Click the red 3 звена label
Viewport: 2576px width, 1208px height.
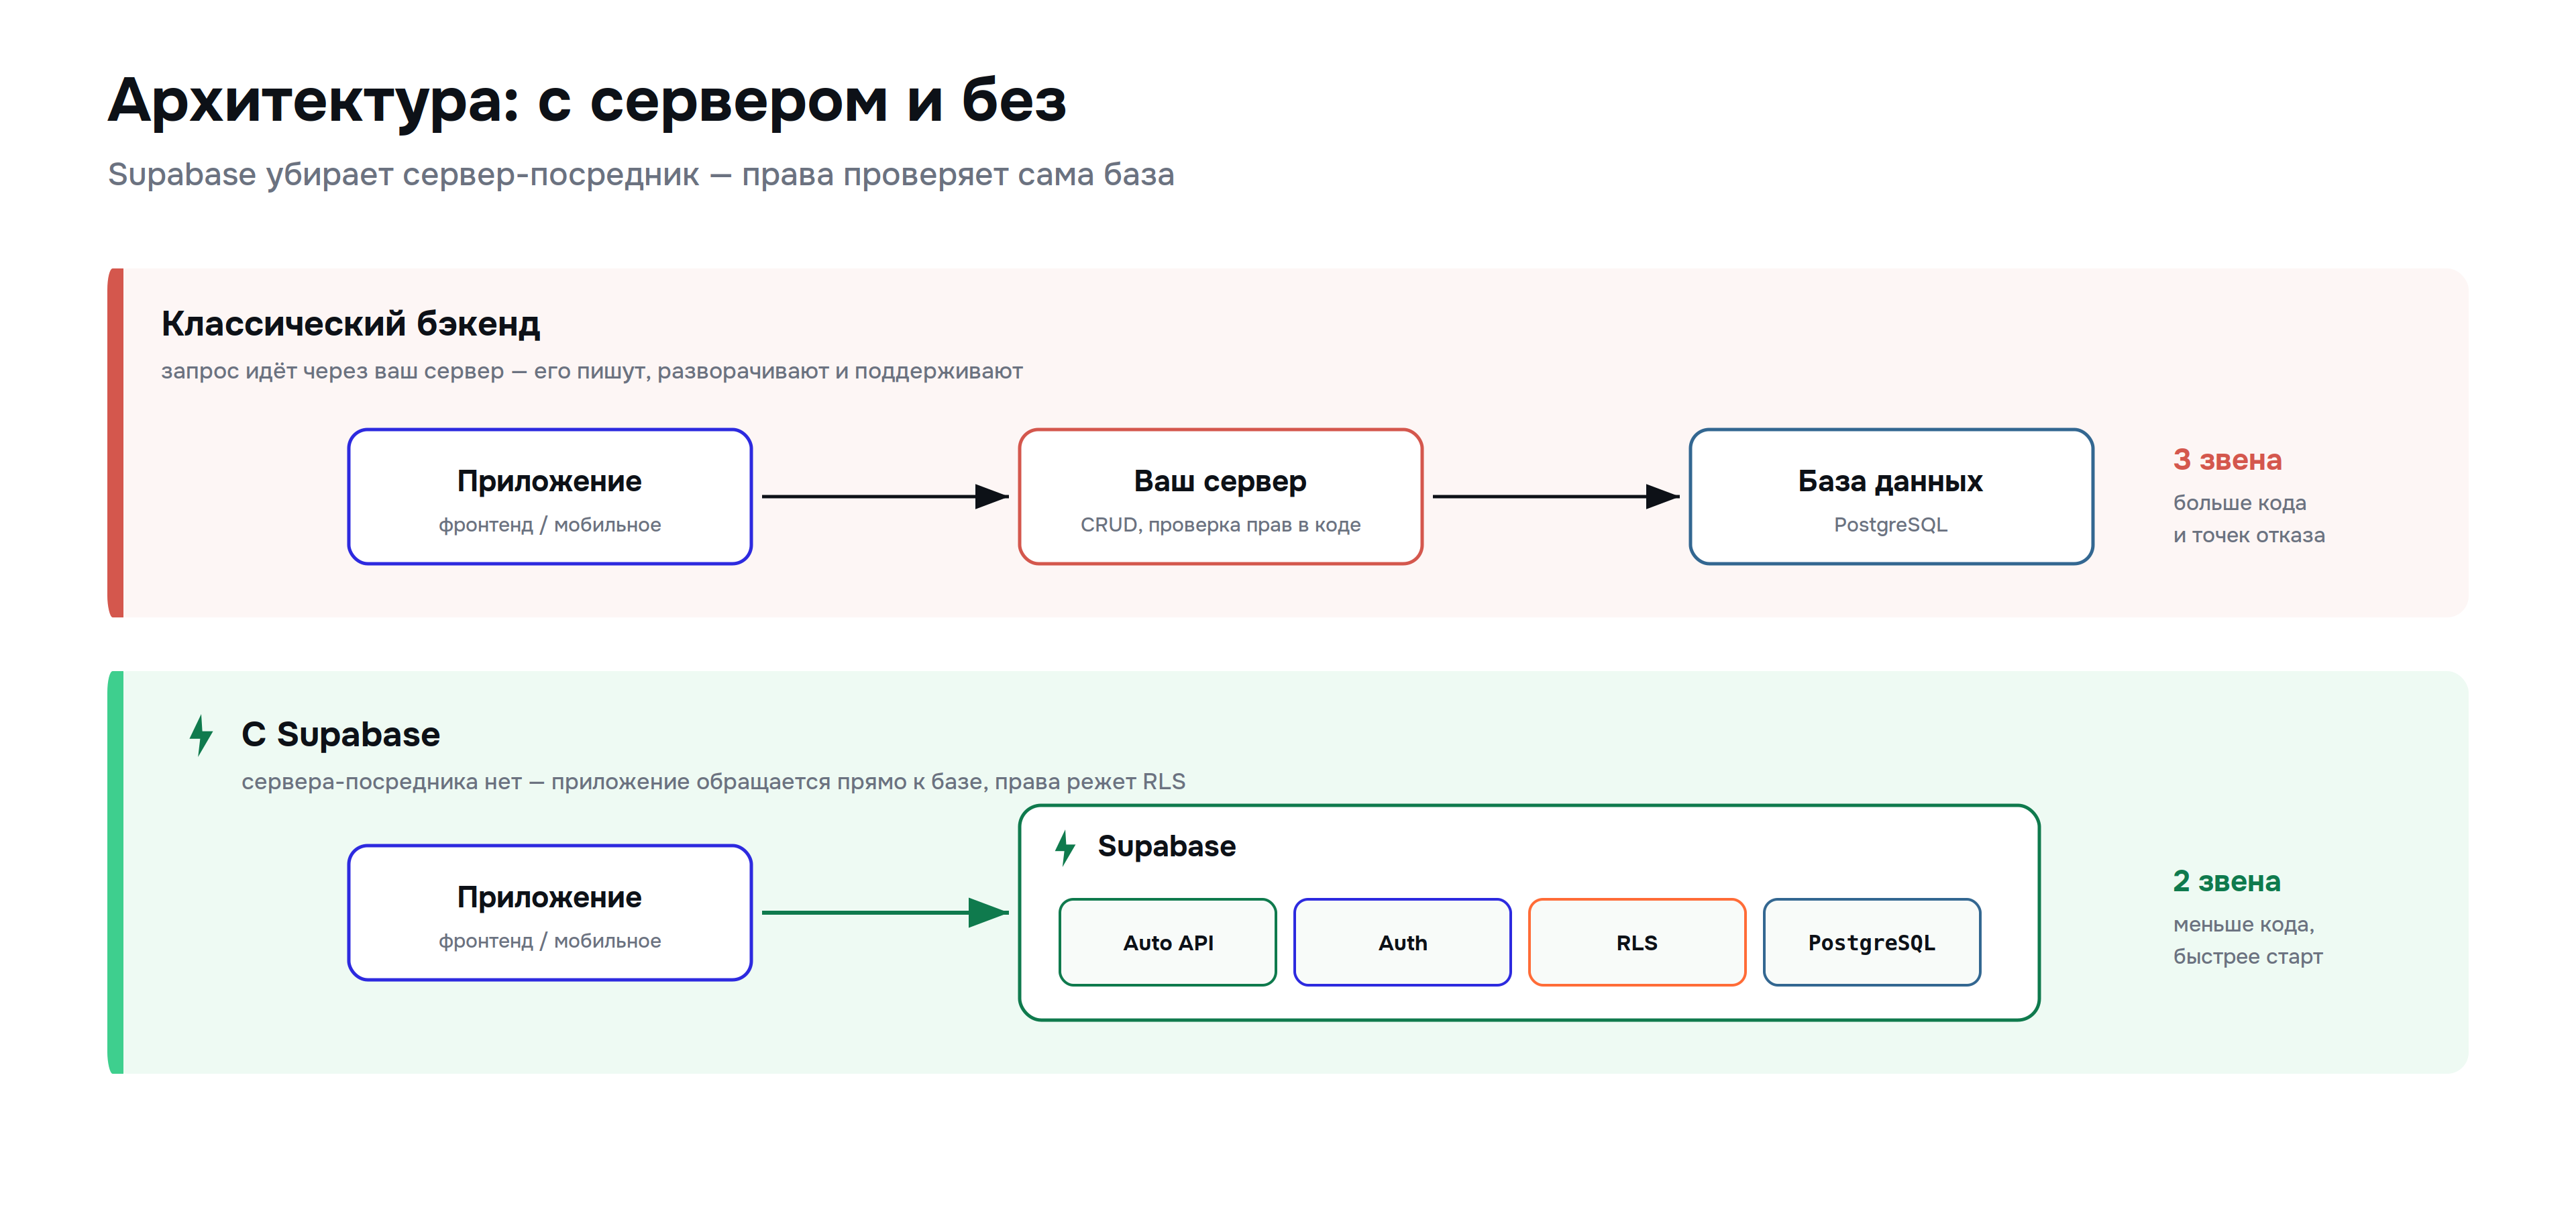pos(2227,460)
